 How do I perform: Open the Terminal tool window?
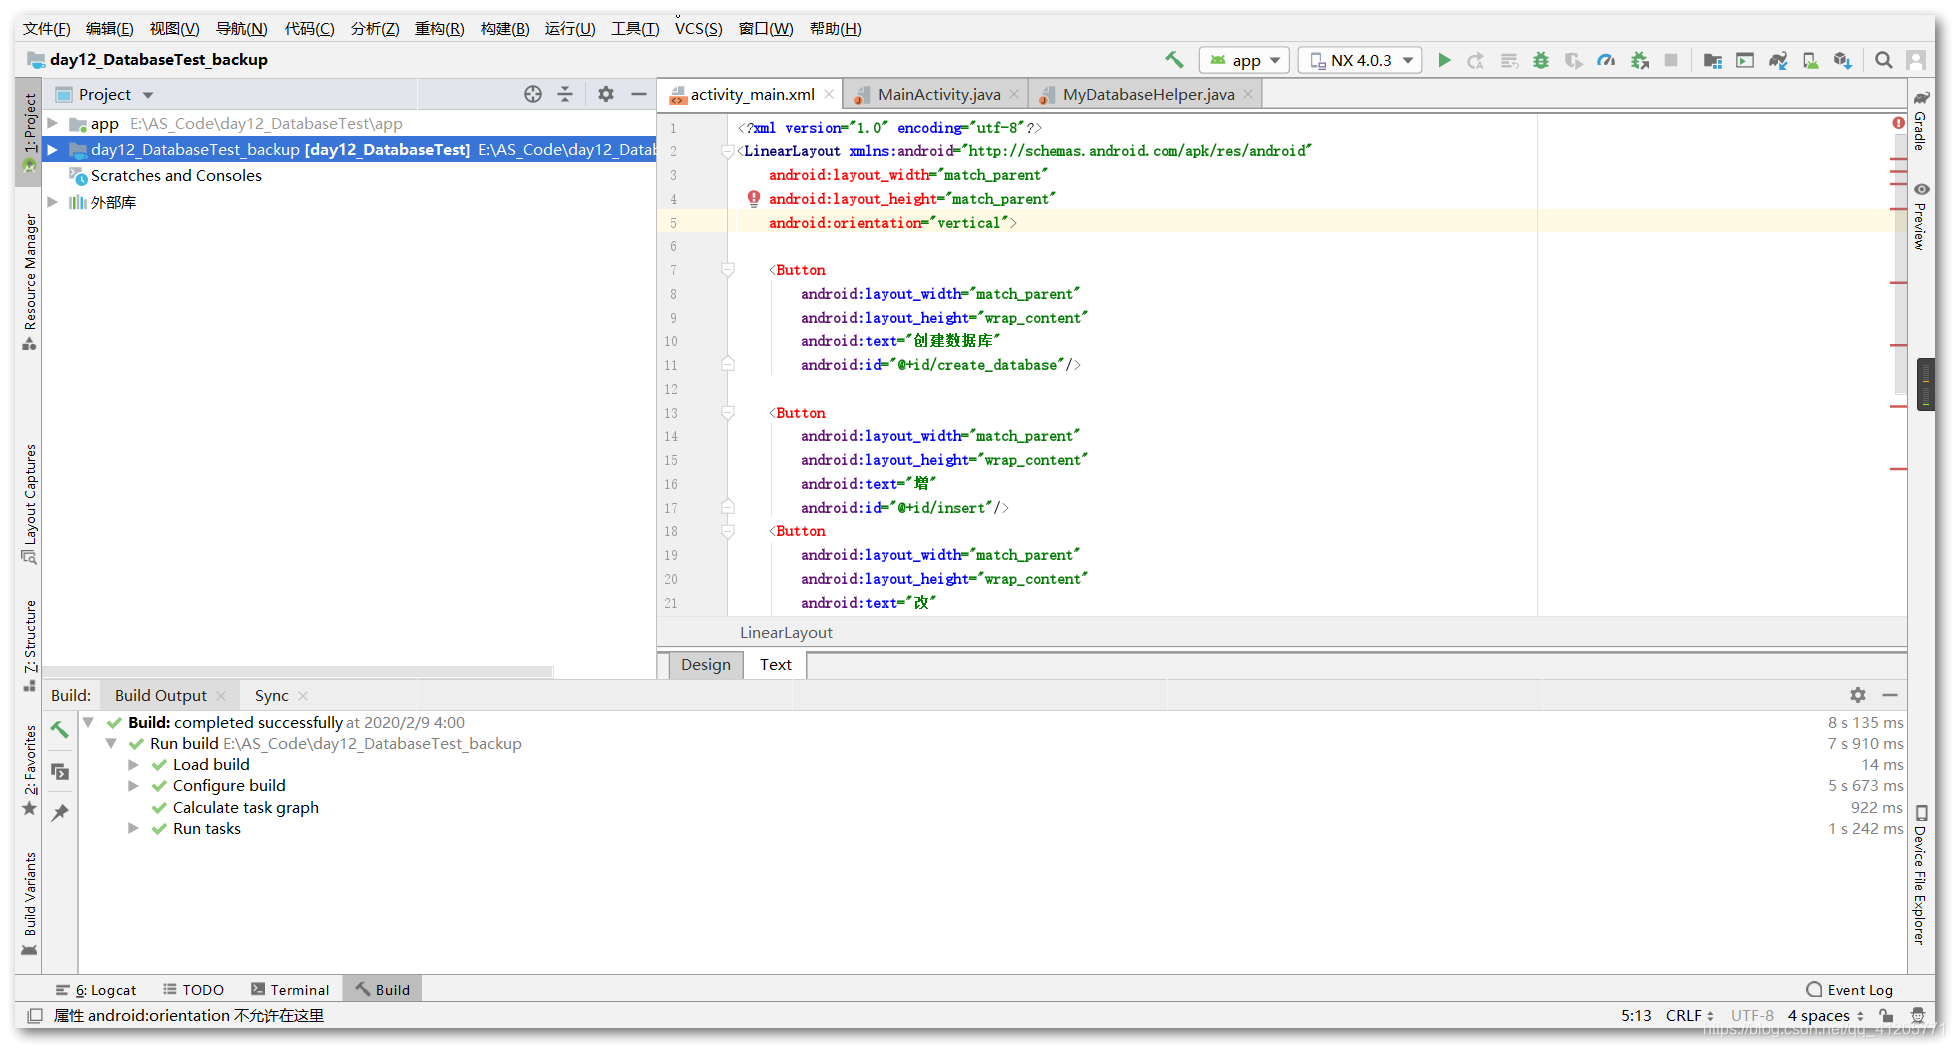[x=290, y=990]
